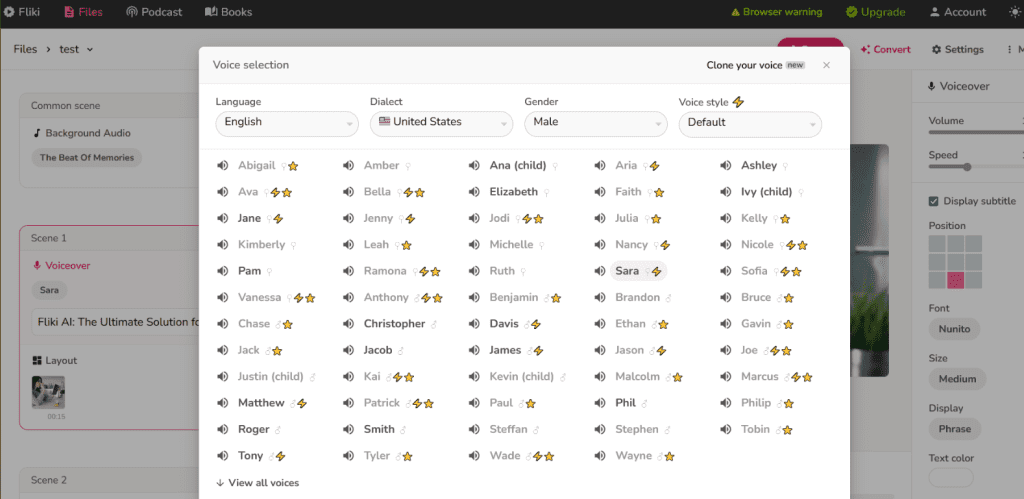Switch to the Books tab
Image resolution: width=1024 pixels, height=499 pixels.
click(228, 12)
